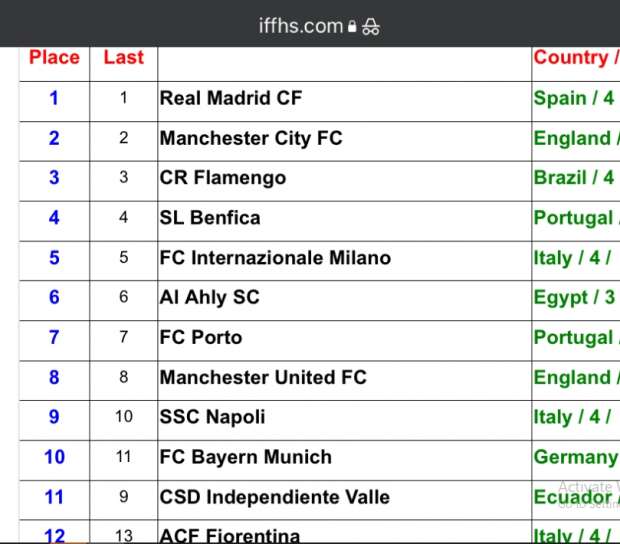Image resolution: width=620 pixels, height=544 pixels.
Task: Click Manchester United FC entry
Action: pyautogui.click(x=263, y=378)
